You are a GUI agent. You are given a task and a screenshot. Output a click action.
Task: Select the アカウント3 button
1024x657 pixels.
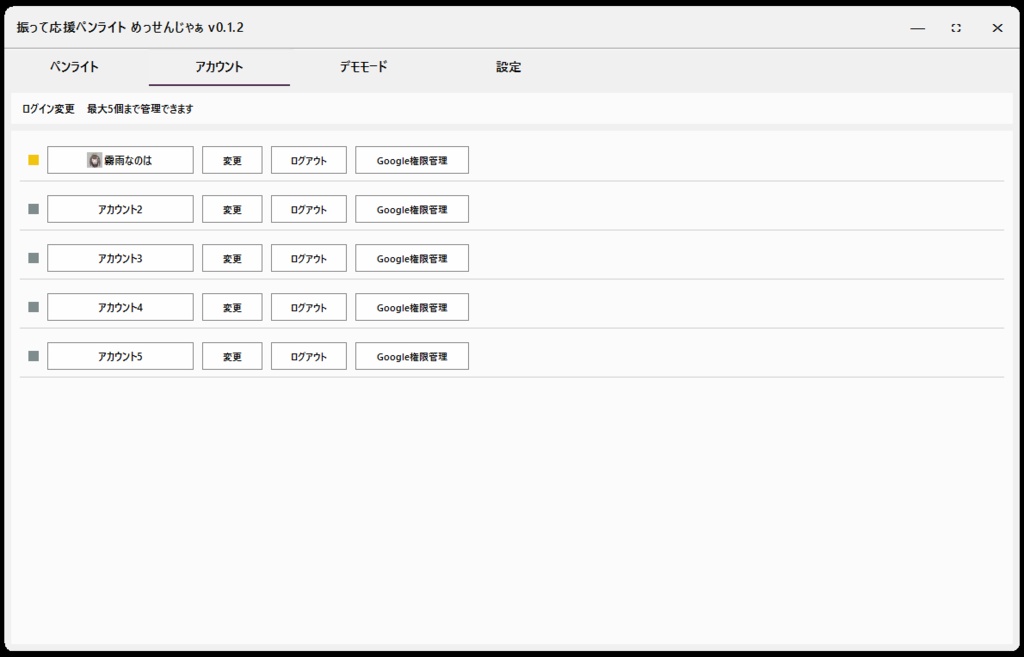point(120,258)
